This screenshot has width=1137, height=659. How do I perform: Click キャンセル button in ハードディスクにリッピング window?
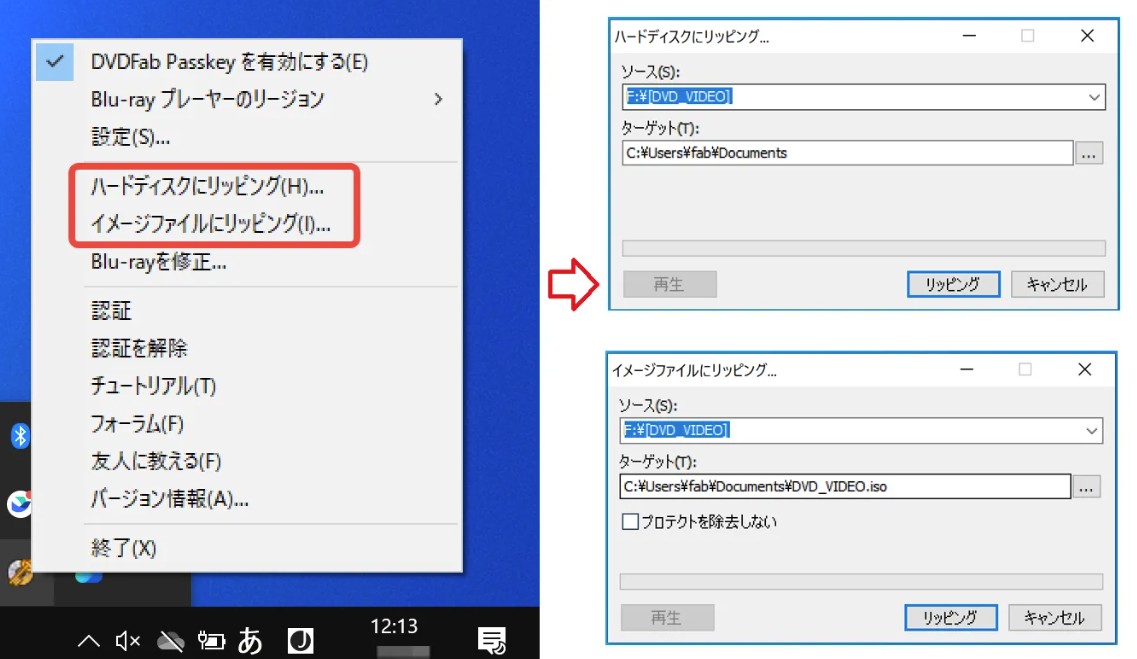coord(1057,284)
